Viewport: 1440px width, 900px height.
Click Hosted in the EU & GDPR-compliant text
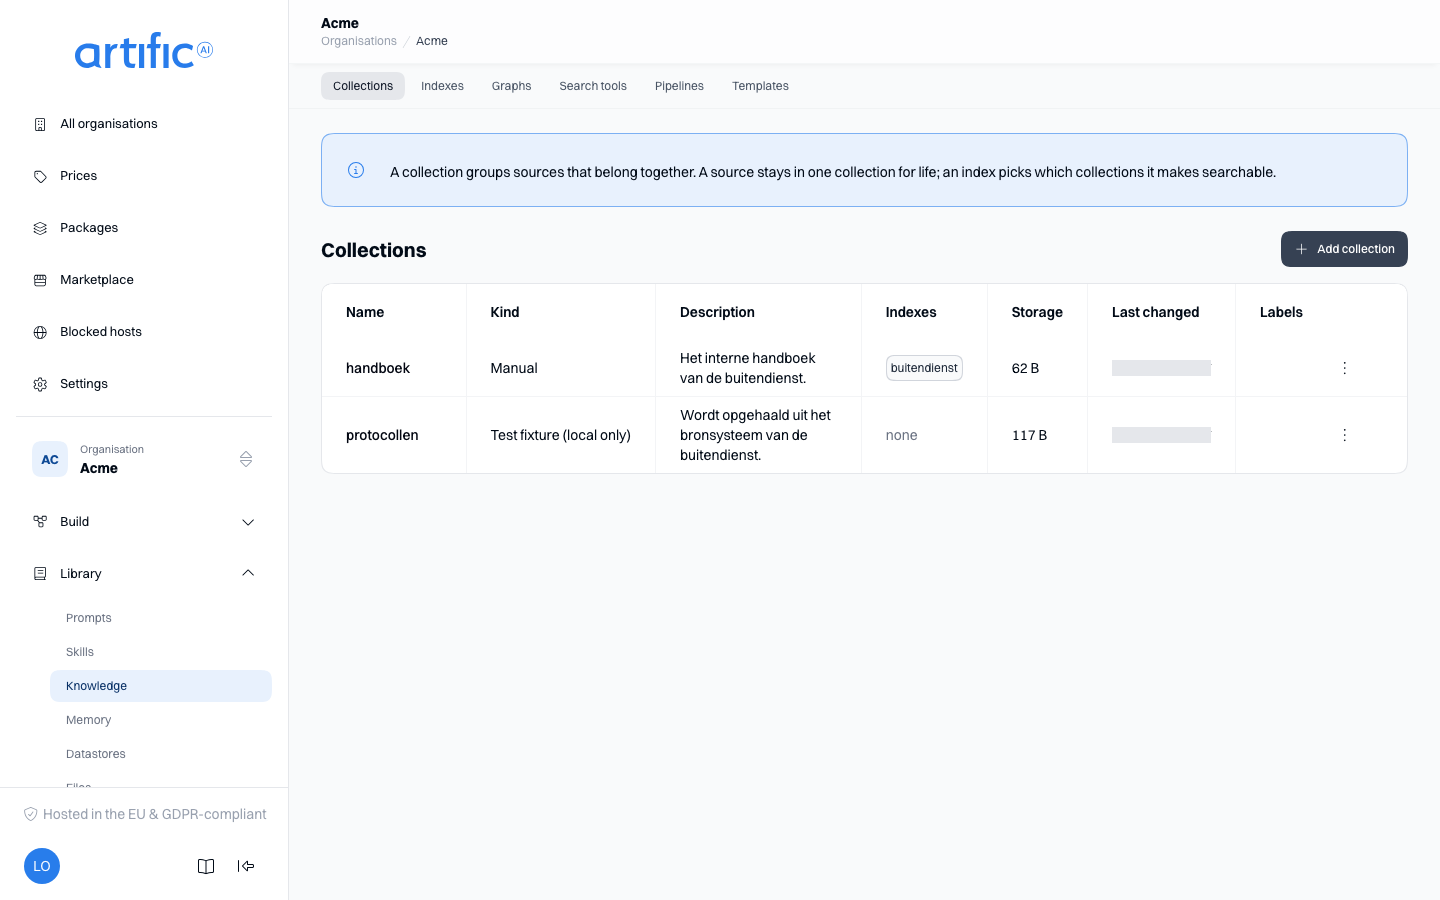[155, 814]
